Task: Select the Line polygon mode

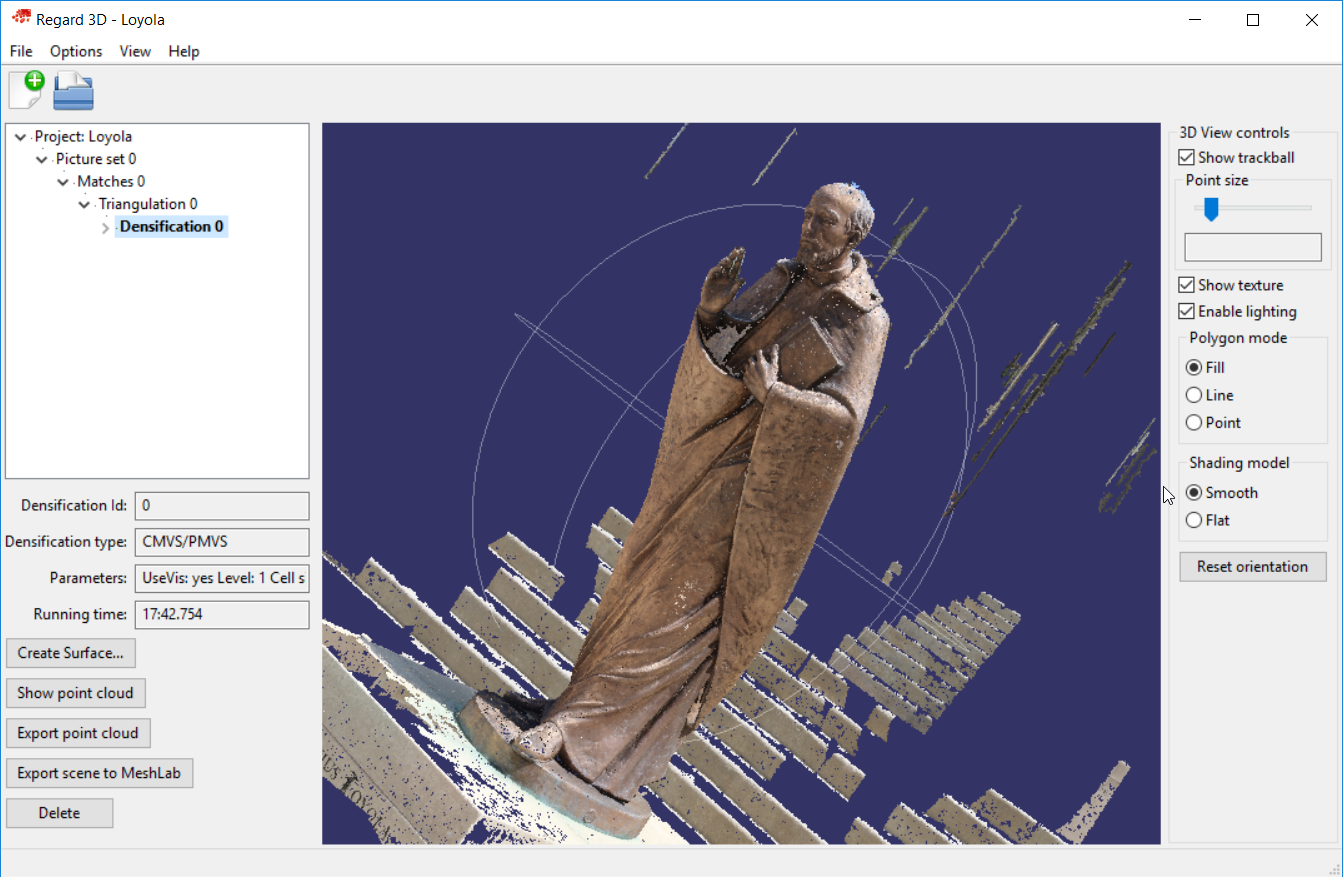Action: pyautogui.click(x=1193, y=396)
